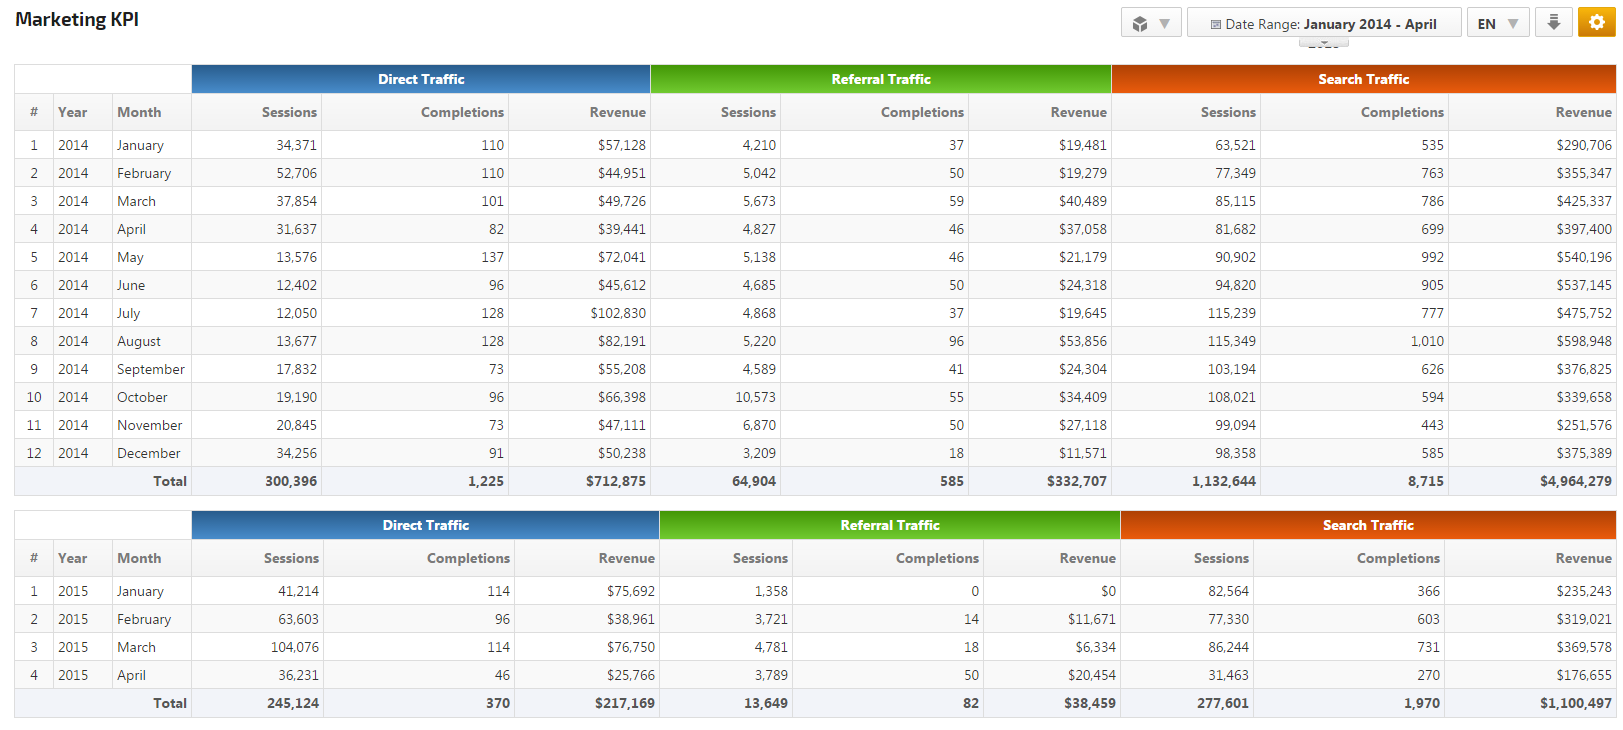This screenshot has width=1623, height=730.
Task: Sort 2014 table by Month column
Action: pos(139,112)
